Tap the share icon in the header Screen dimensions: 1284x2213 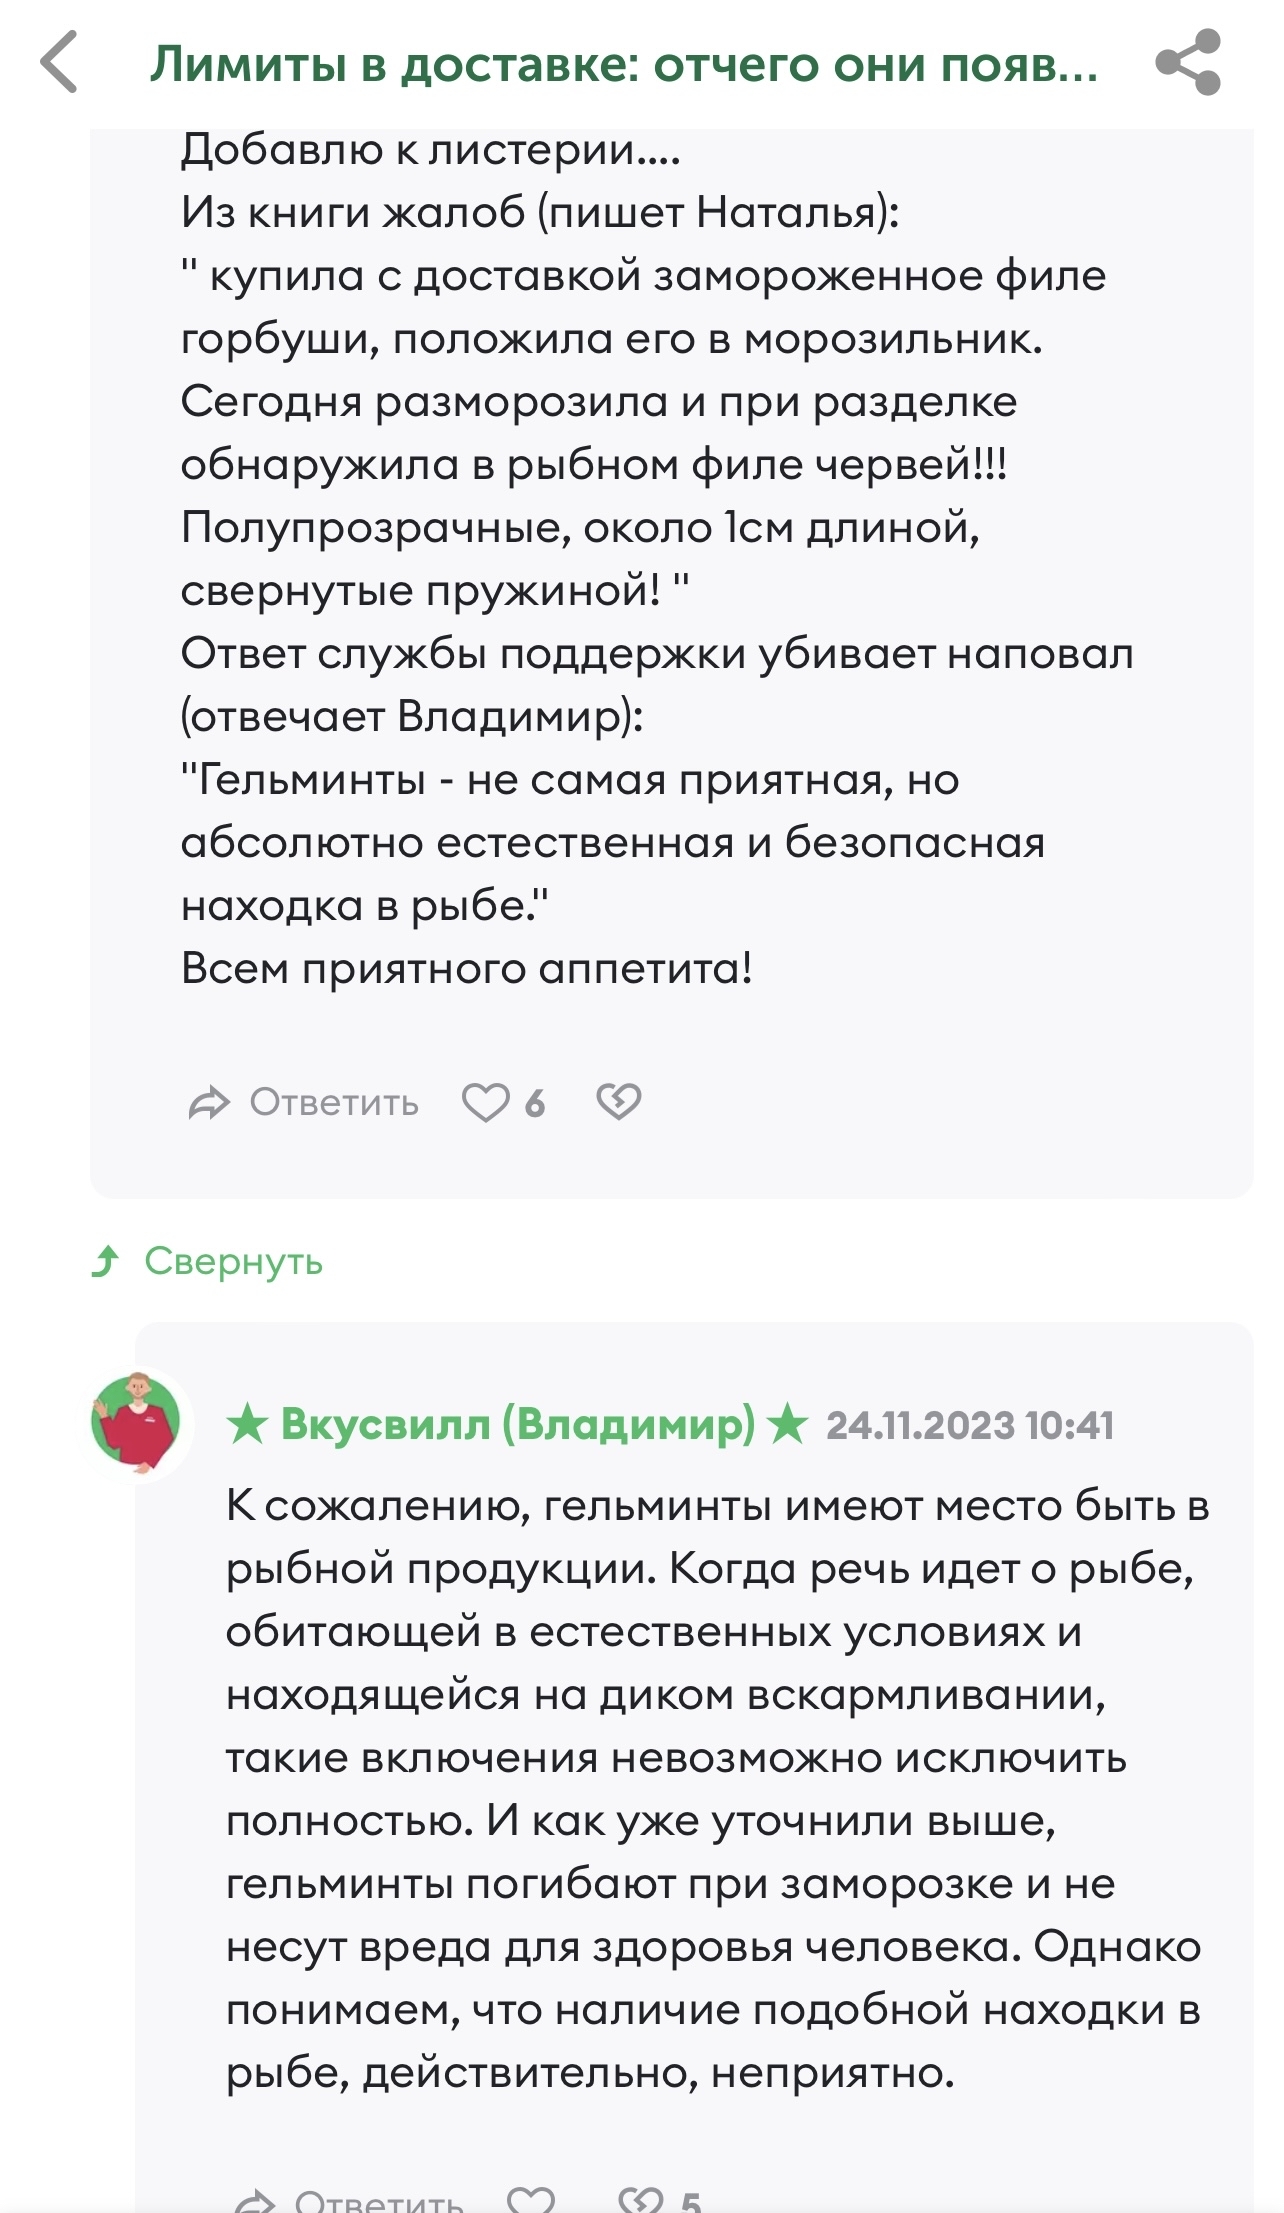click(x=1188, y=63)
